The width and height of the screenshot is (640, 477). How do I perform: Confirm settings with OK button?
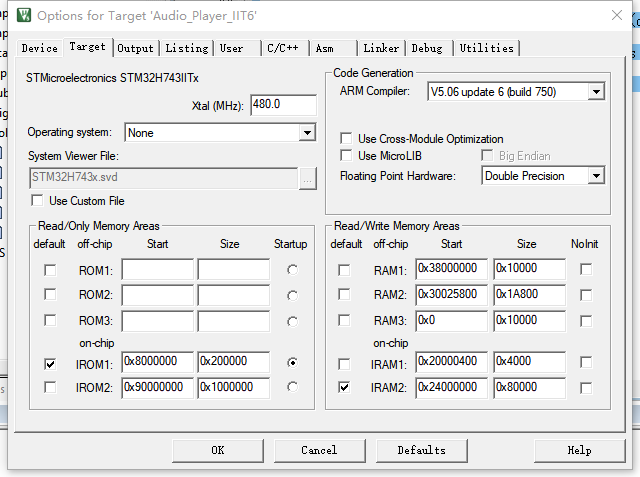coord(218,450)
